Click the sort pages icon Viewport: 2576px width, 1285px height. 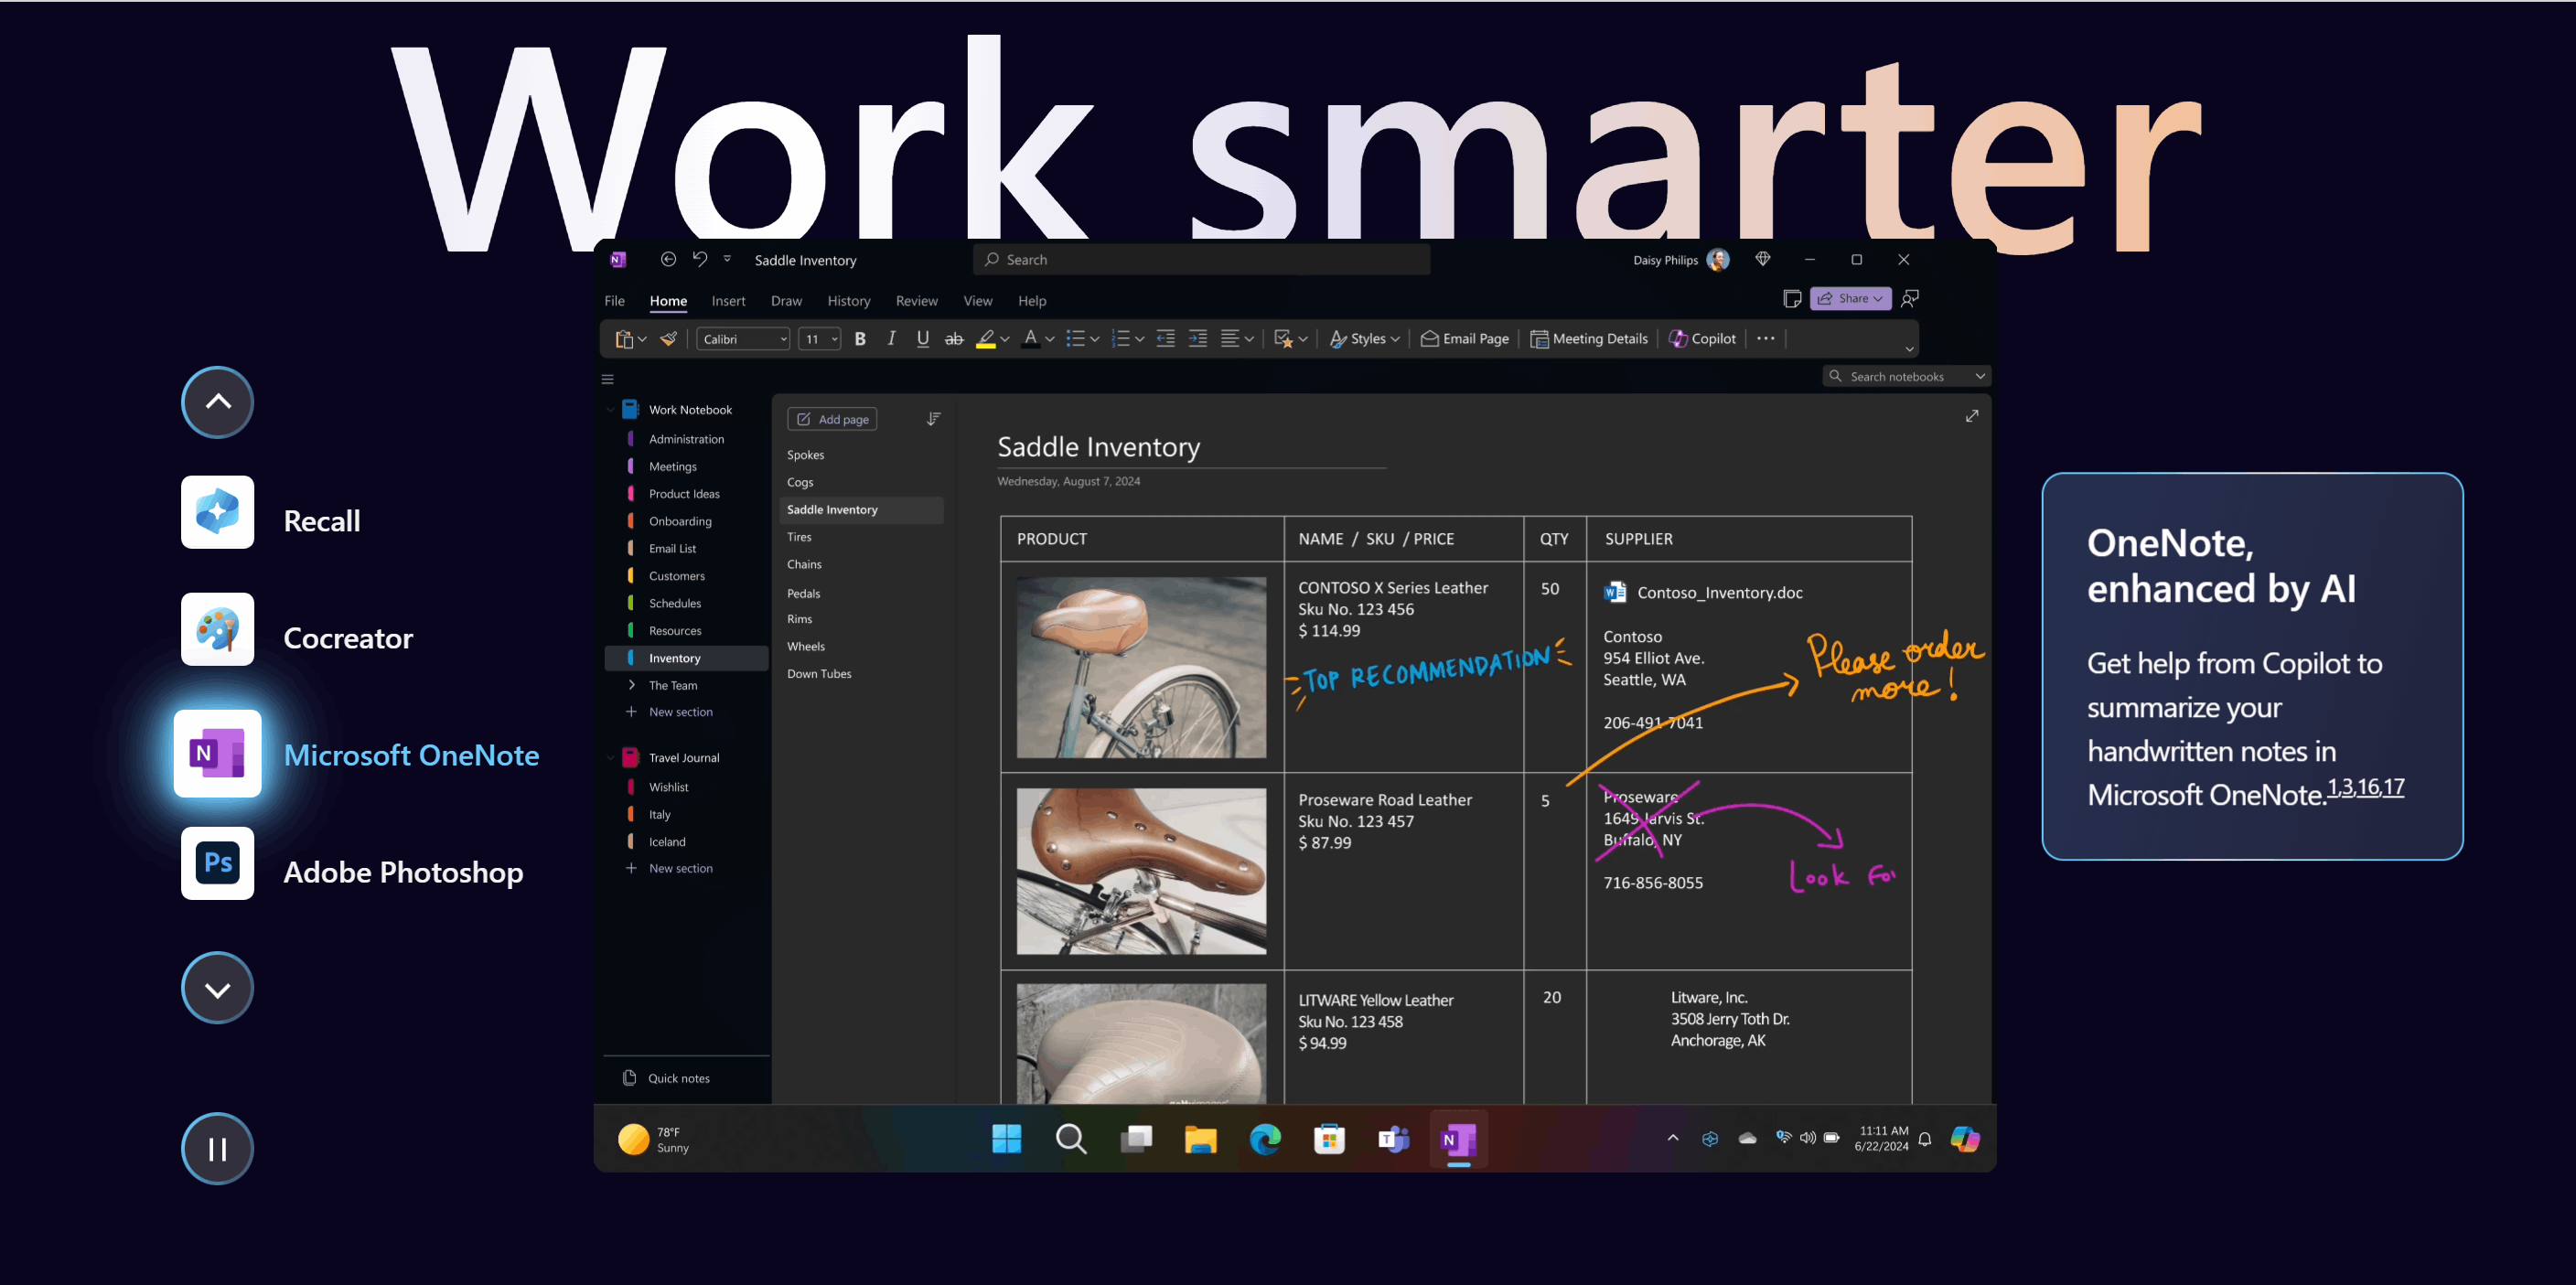pos(933,419)
